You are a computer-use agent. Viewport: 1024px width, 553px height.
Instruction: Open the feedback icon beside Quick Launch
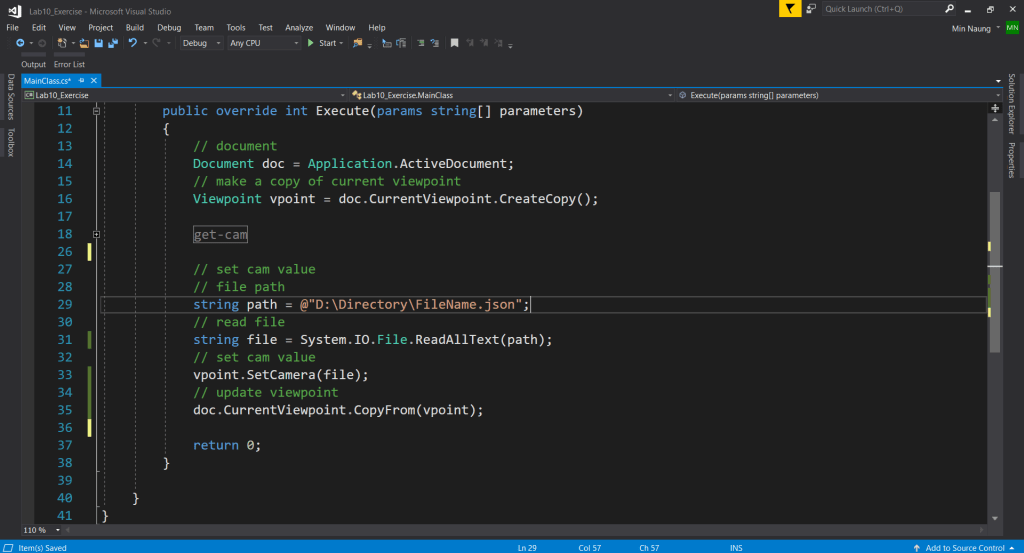tap(813, 9)
